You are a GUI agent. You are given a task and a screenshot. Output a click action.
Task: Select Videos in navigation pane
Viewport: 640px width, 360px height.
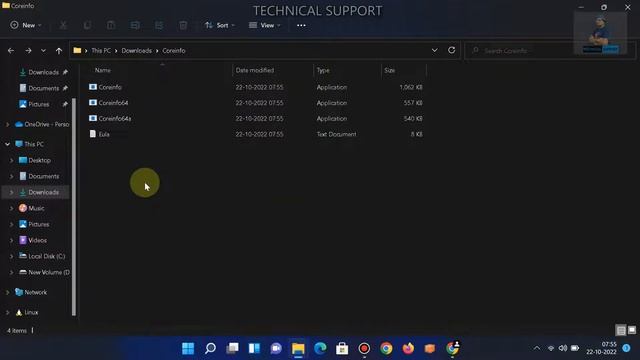pos(37,240)
